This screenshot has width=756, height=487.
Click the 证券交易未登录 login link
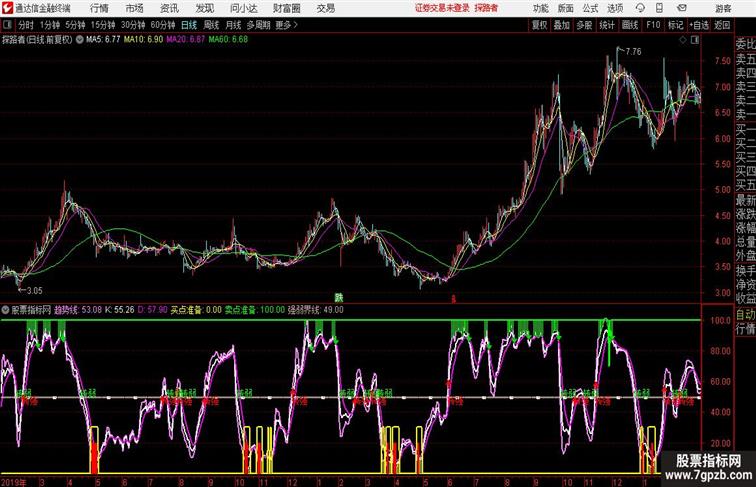[x=442, y=8]
